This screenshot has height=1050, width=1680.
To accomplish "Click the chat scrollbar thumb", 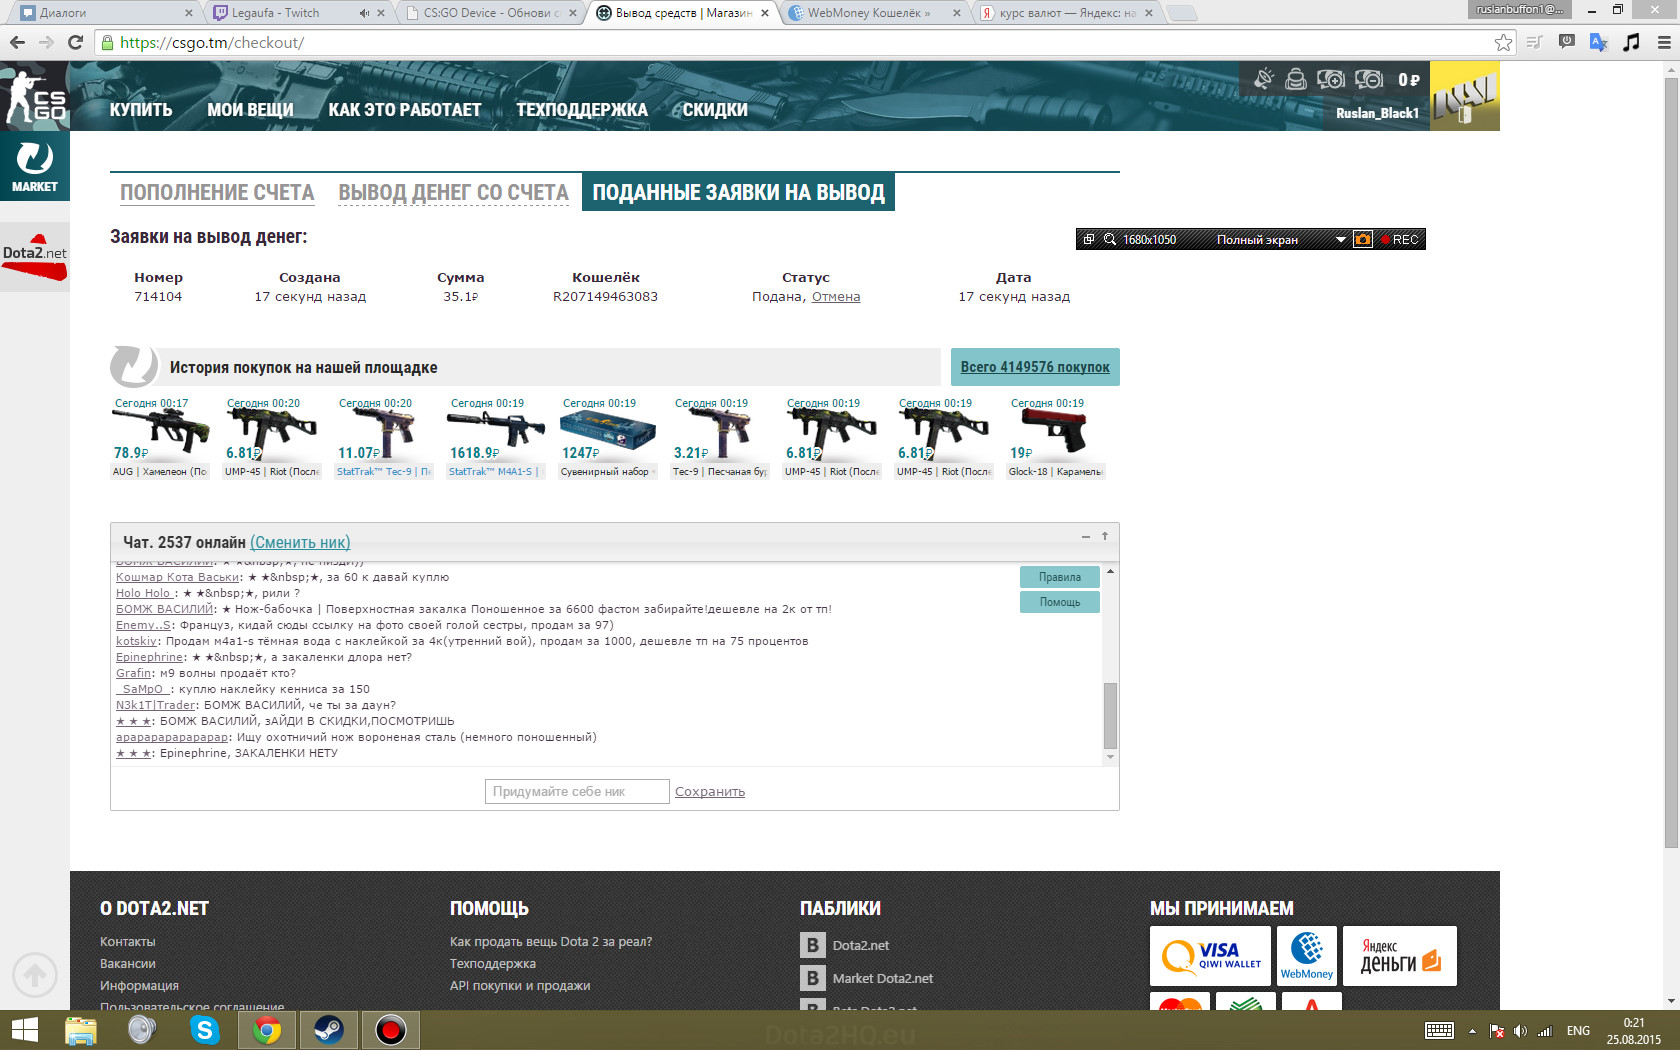I will 1110,715.
